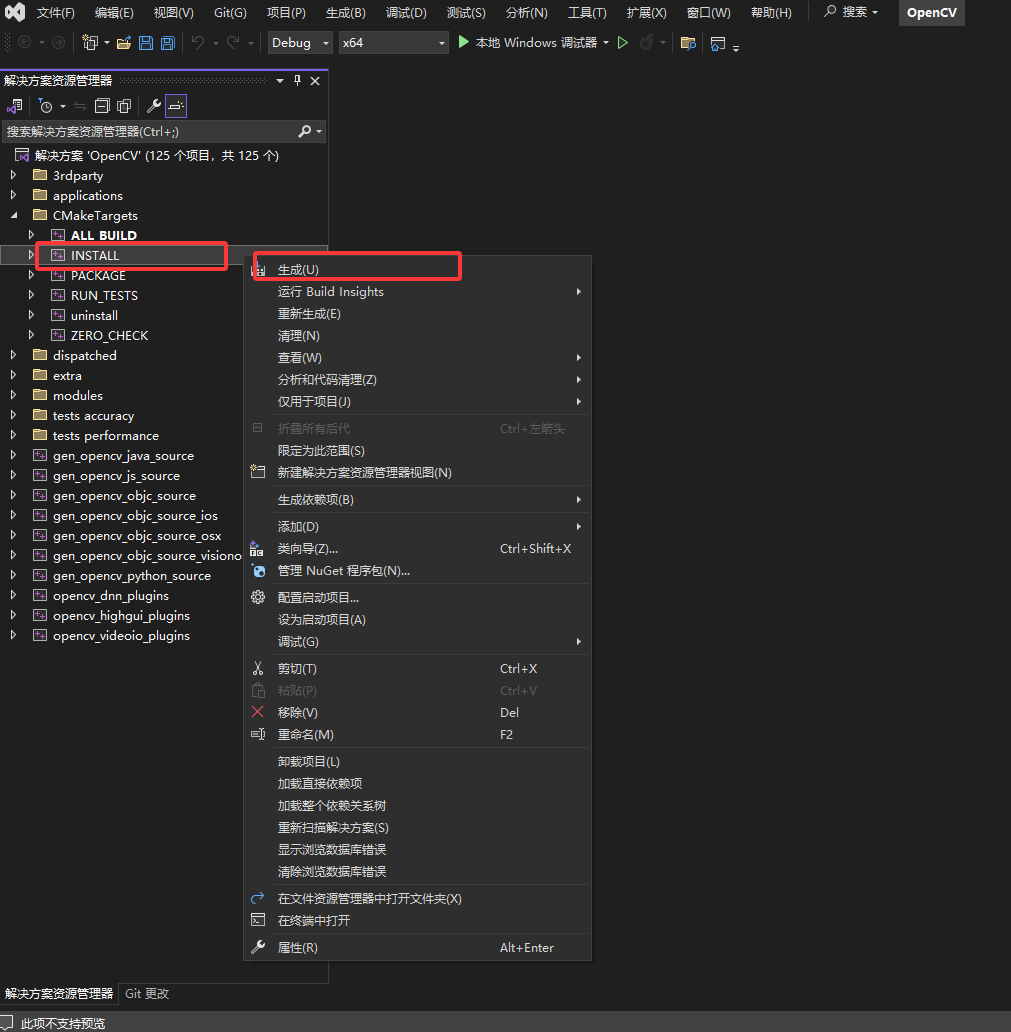Click the Start Without Debugging play icon
Viewport: 1011px width, 1032px height.
tap(623, 43)
